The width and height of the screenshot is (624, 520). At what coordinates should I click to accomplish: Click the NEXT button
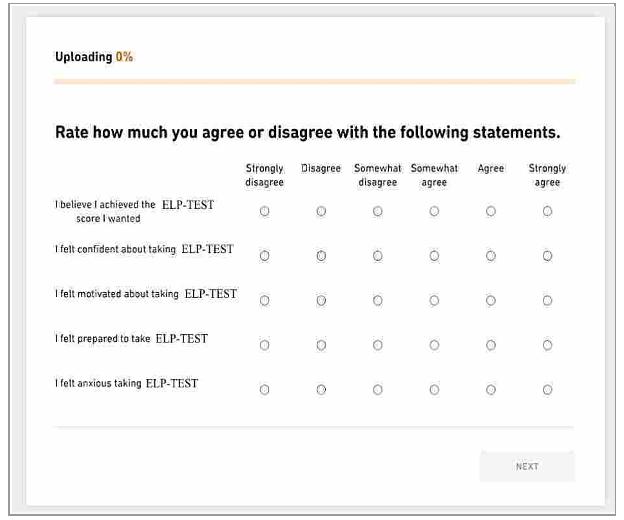pyautogui.click(x=527, y=467)
